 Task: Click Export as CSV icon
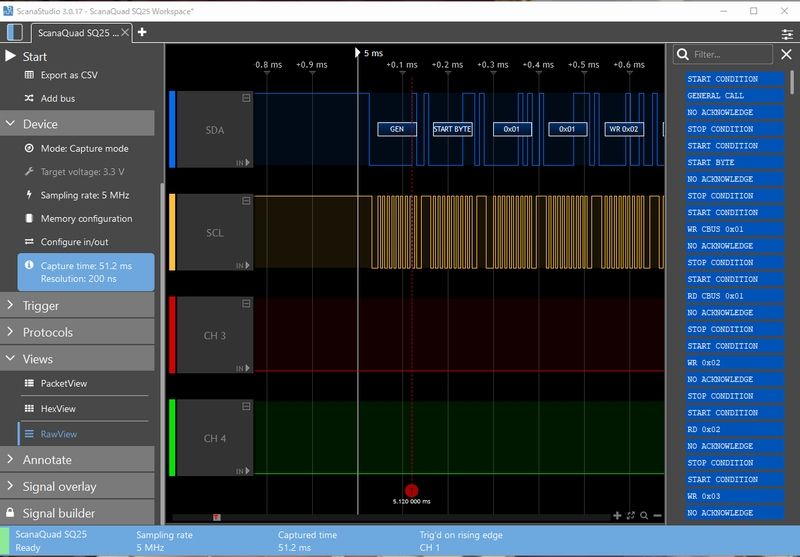tap(30, 75)
